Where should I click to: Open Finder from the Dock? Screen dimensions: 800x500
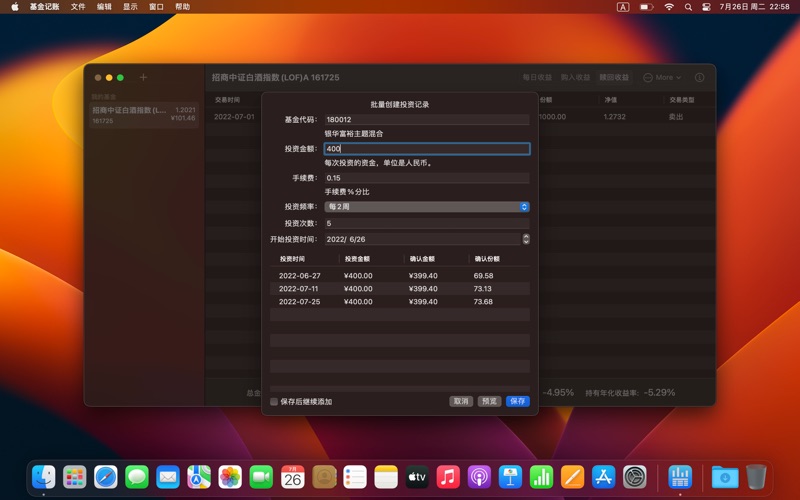click(43, 477)
